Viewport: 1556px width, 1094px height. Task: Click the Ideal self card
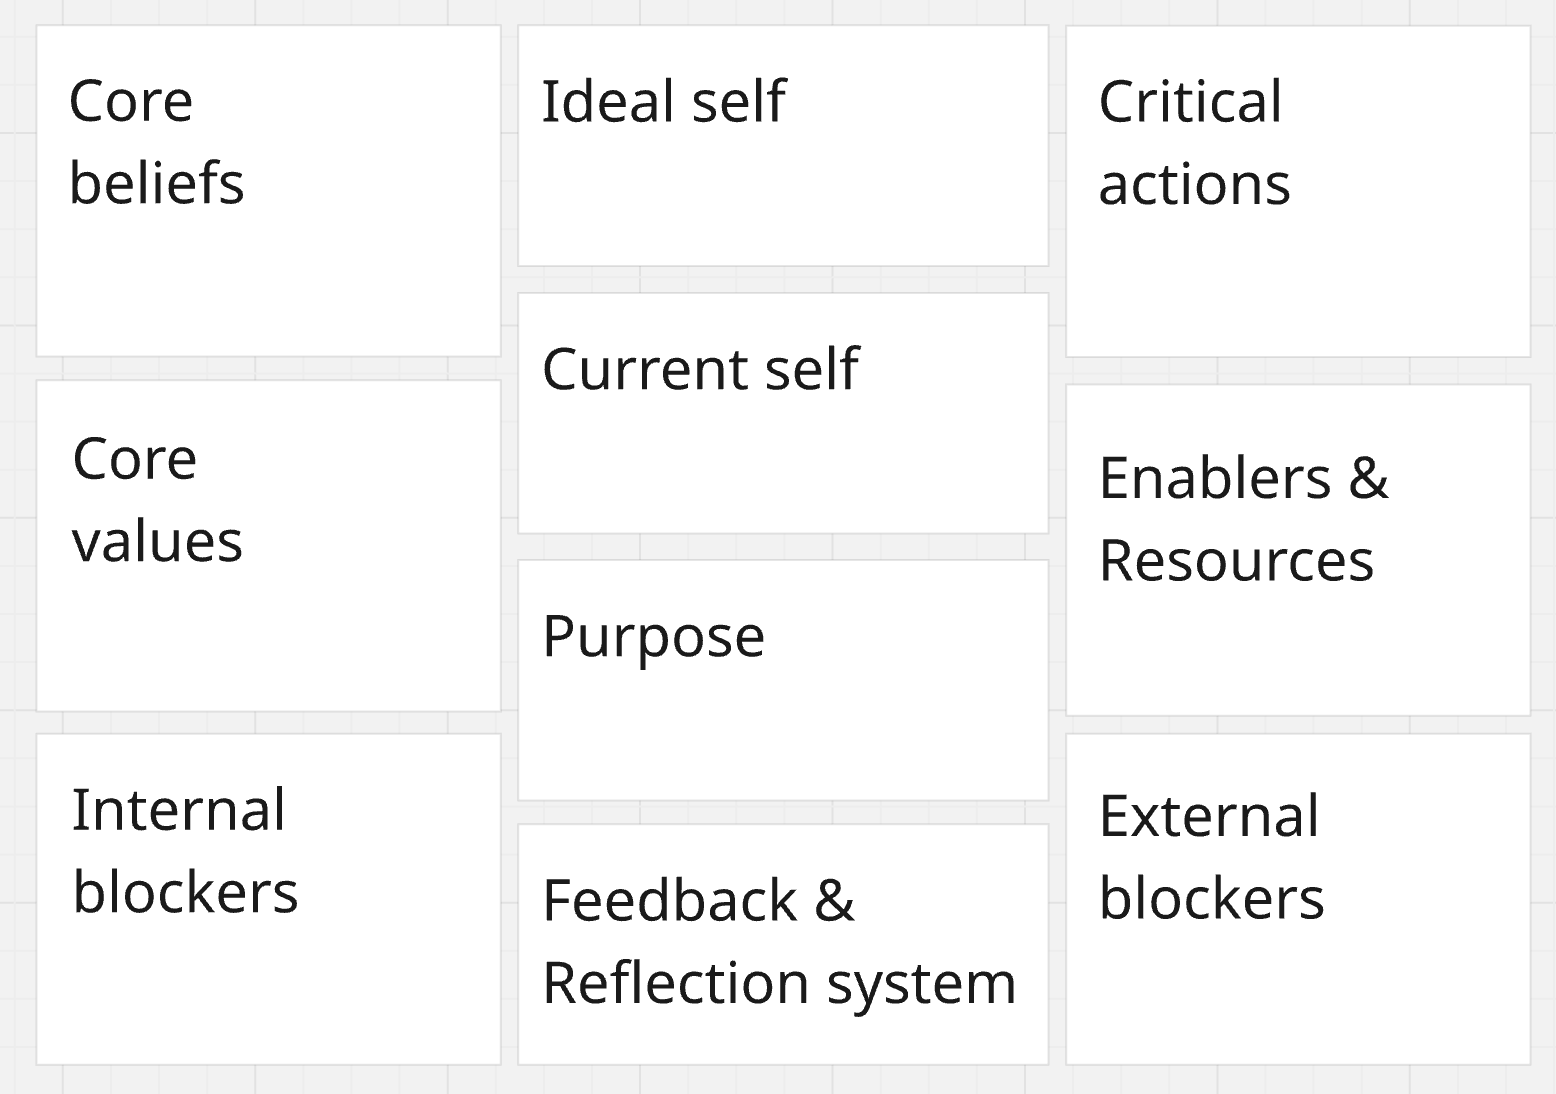tap(783, 146)
